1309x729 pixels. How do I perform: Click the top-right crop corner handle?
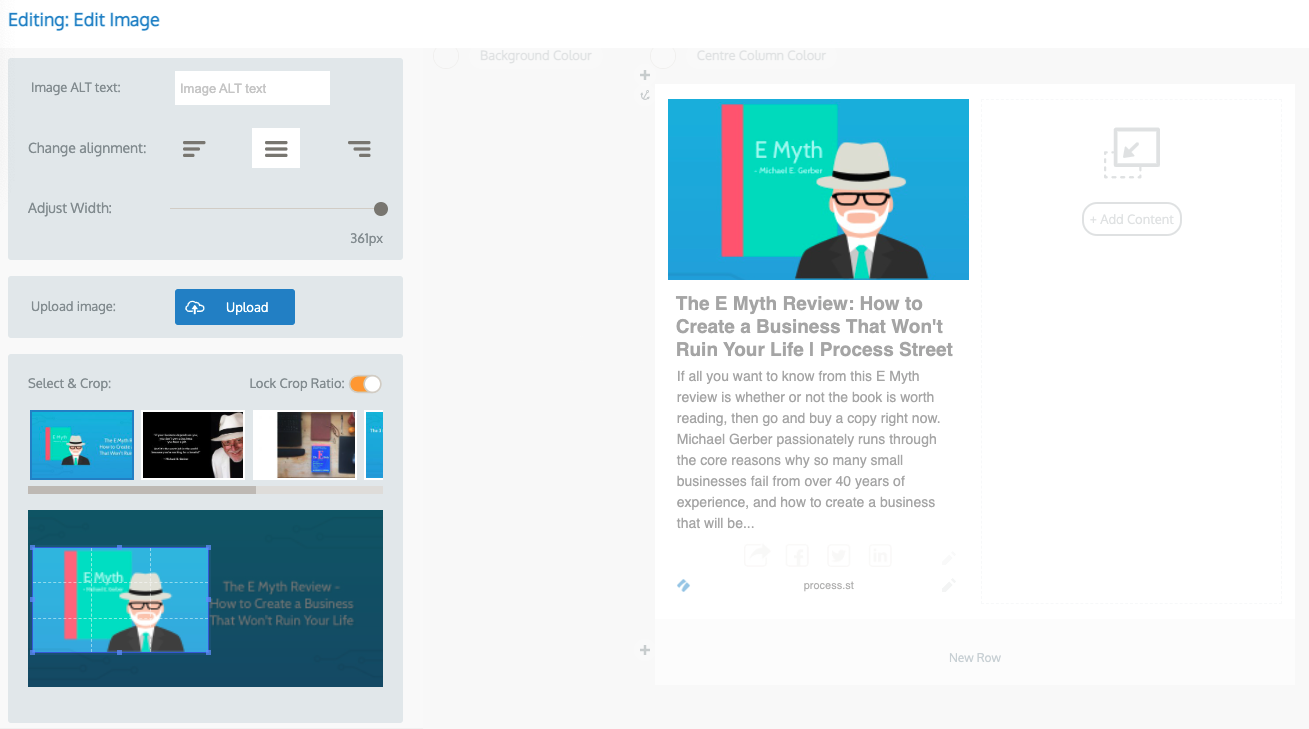point(208,547)
